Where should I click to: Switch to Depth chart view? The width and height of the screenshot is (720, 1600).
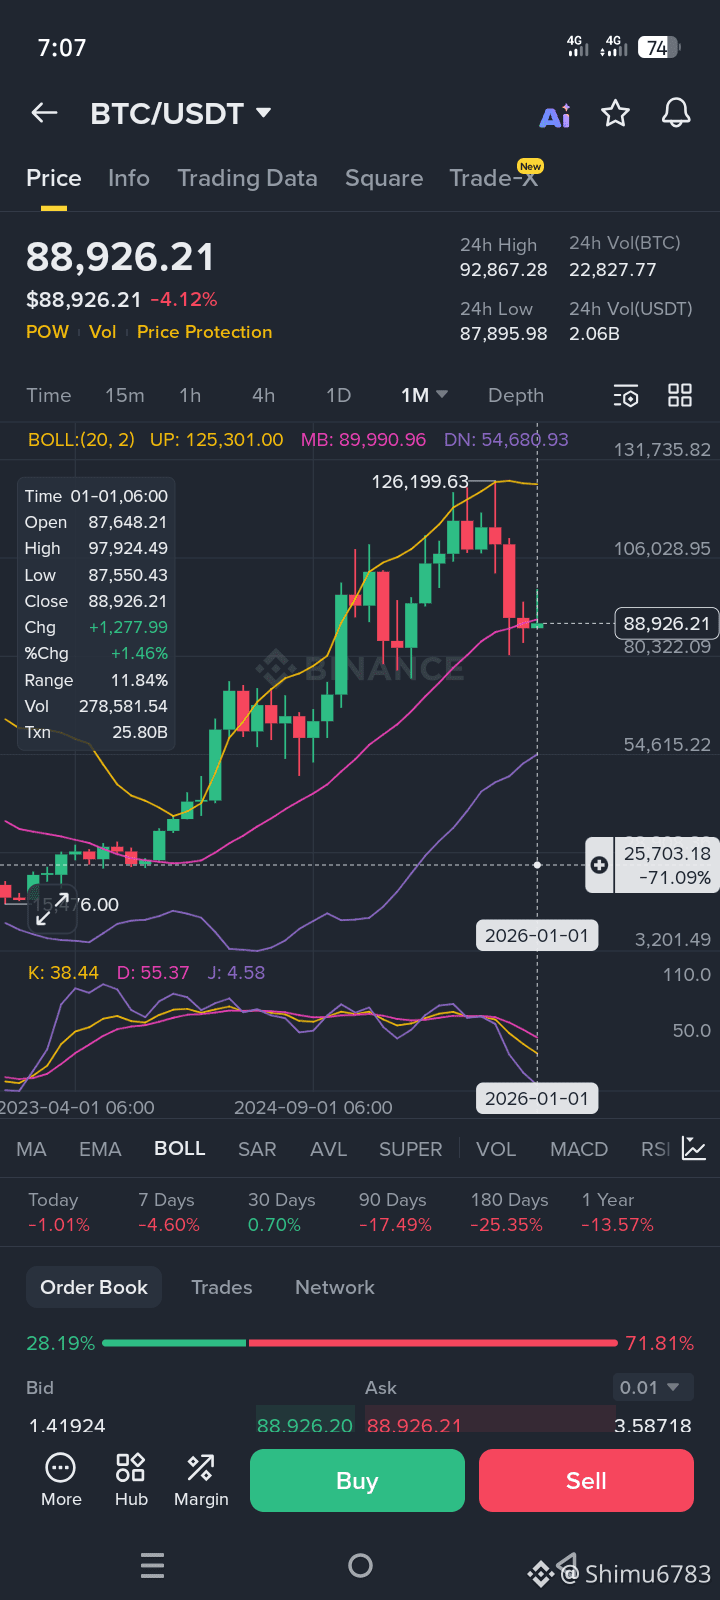point(516,395)
